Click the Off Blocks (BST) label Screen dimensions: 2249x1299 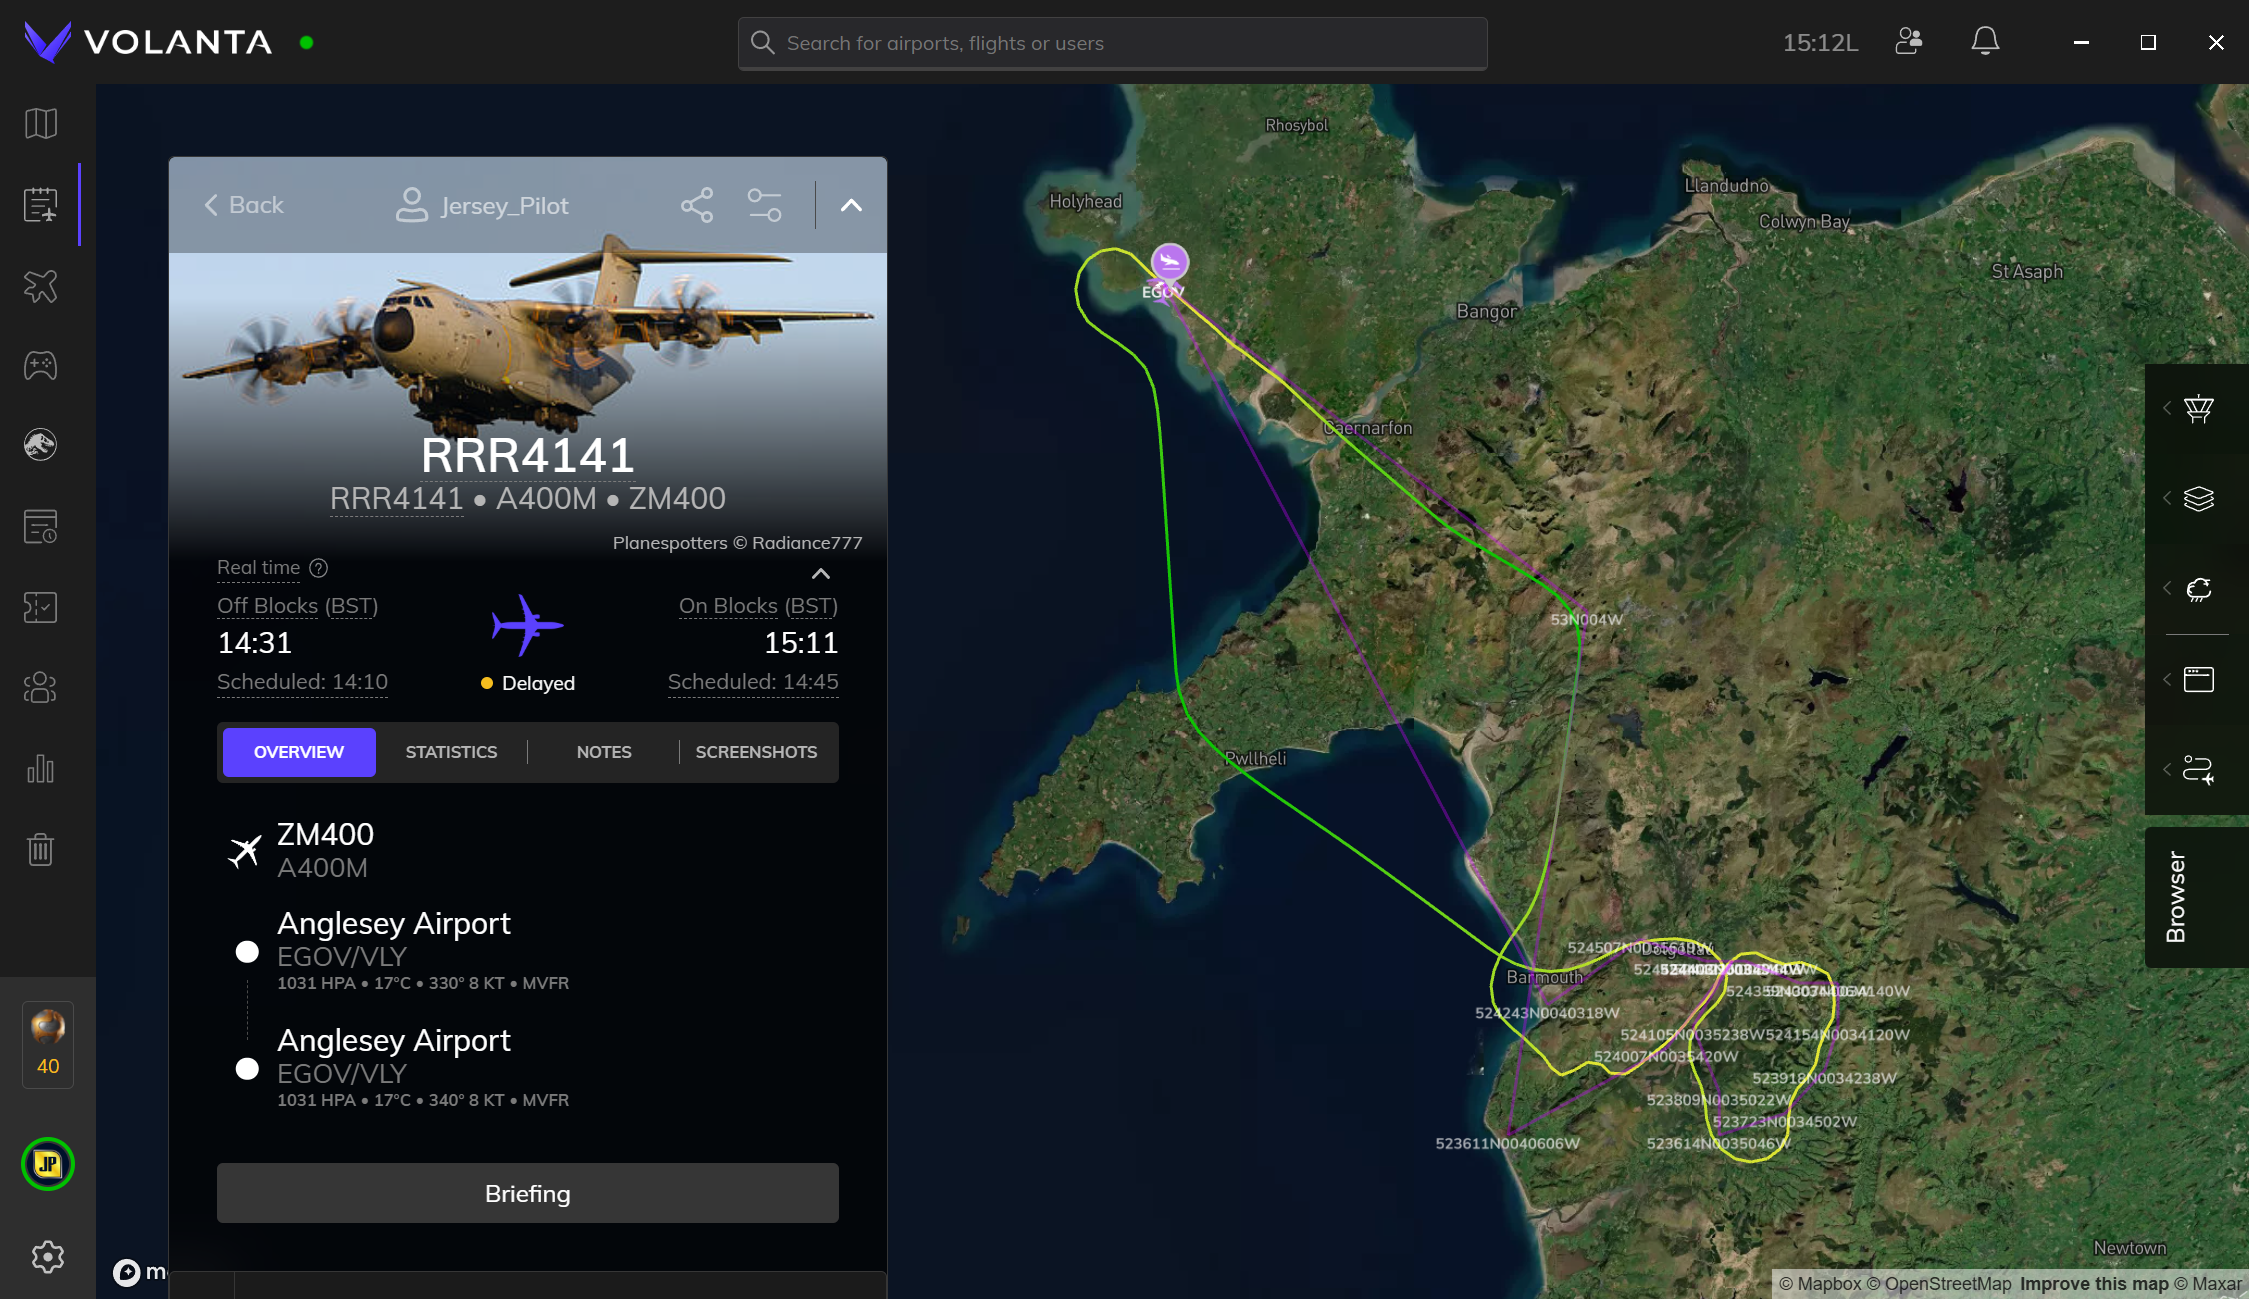pos(298,606)
